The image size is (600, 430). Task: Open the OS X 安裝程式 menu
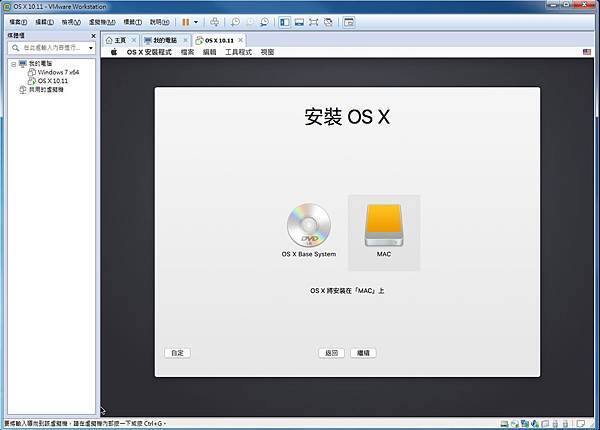tap(149, 52)
